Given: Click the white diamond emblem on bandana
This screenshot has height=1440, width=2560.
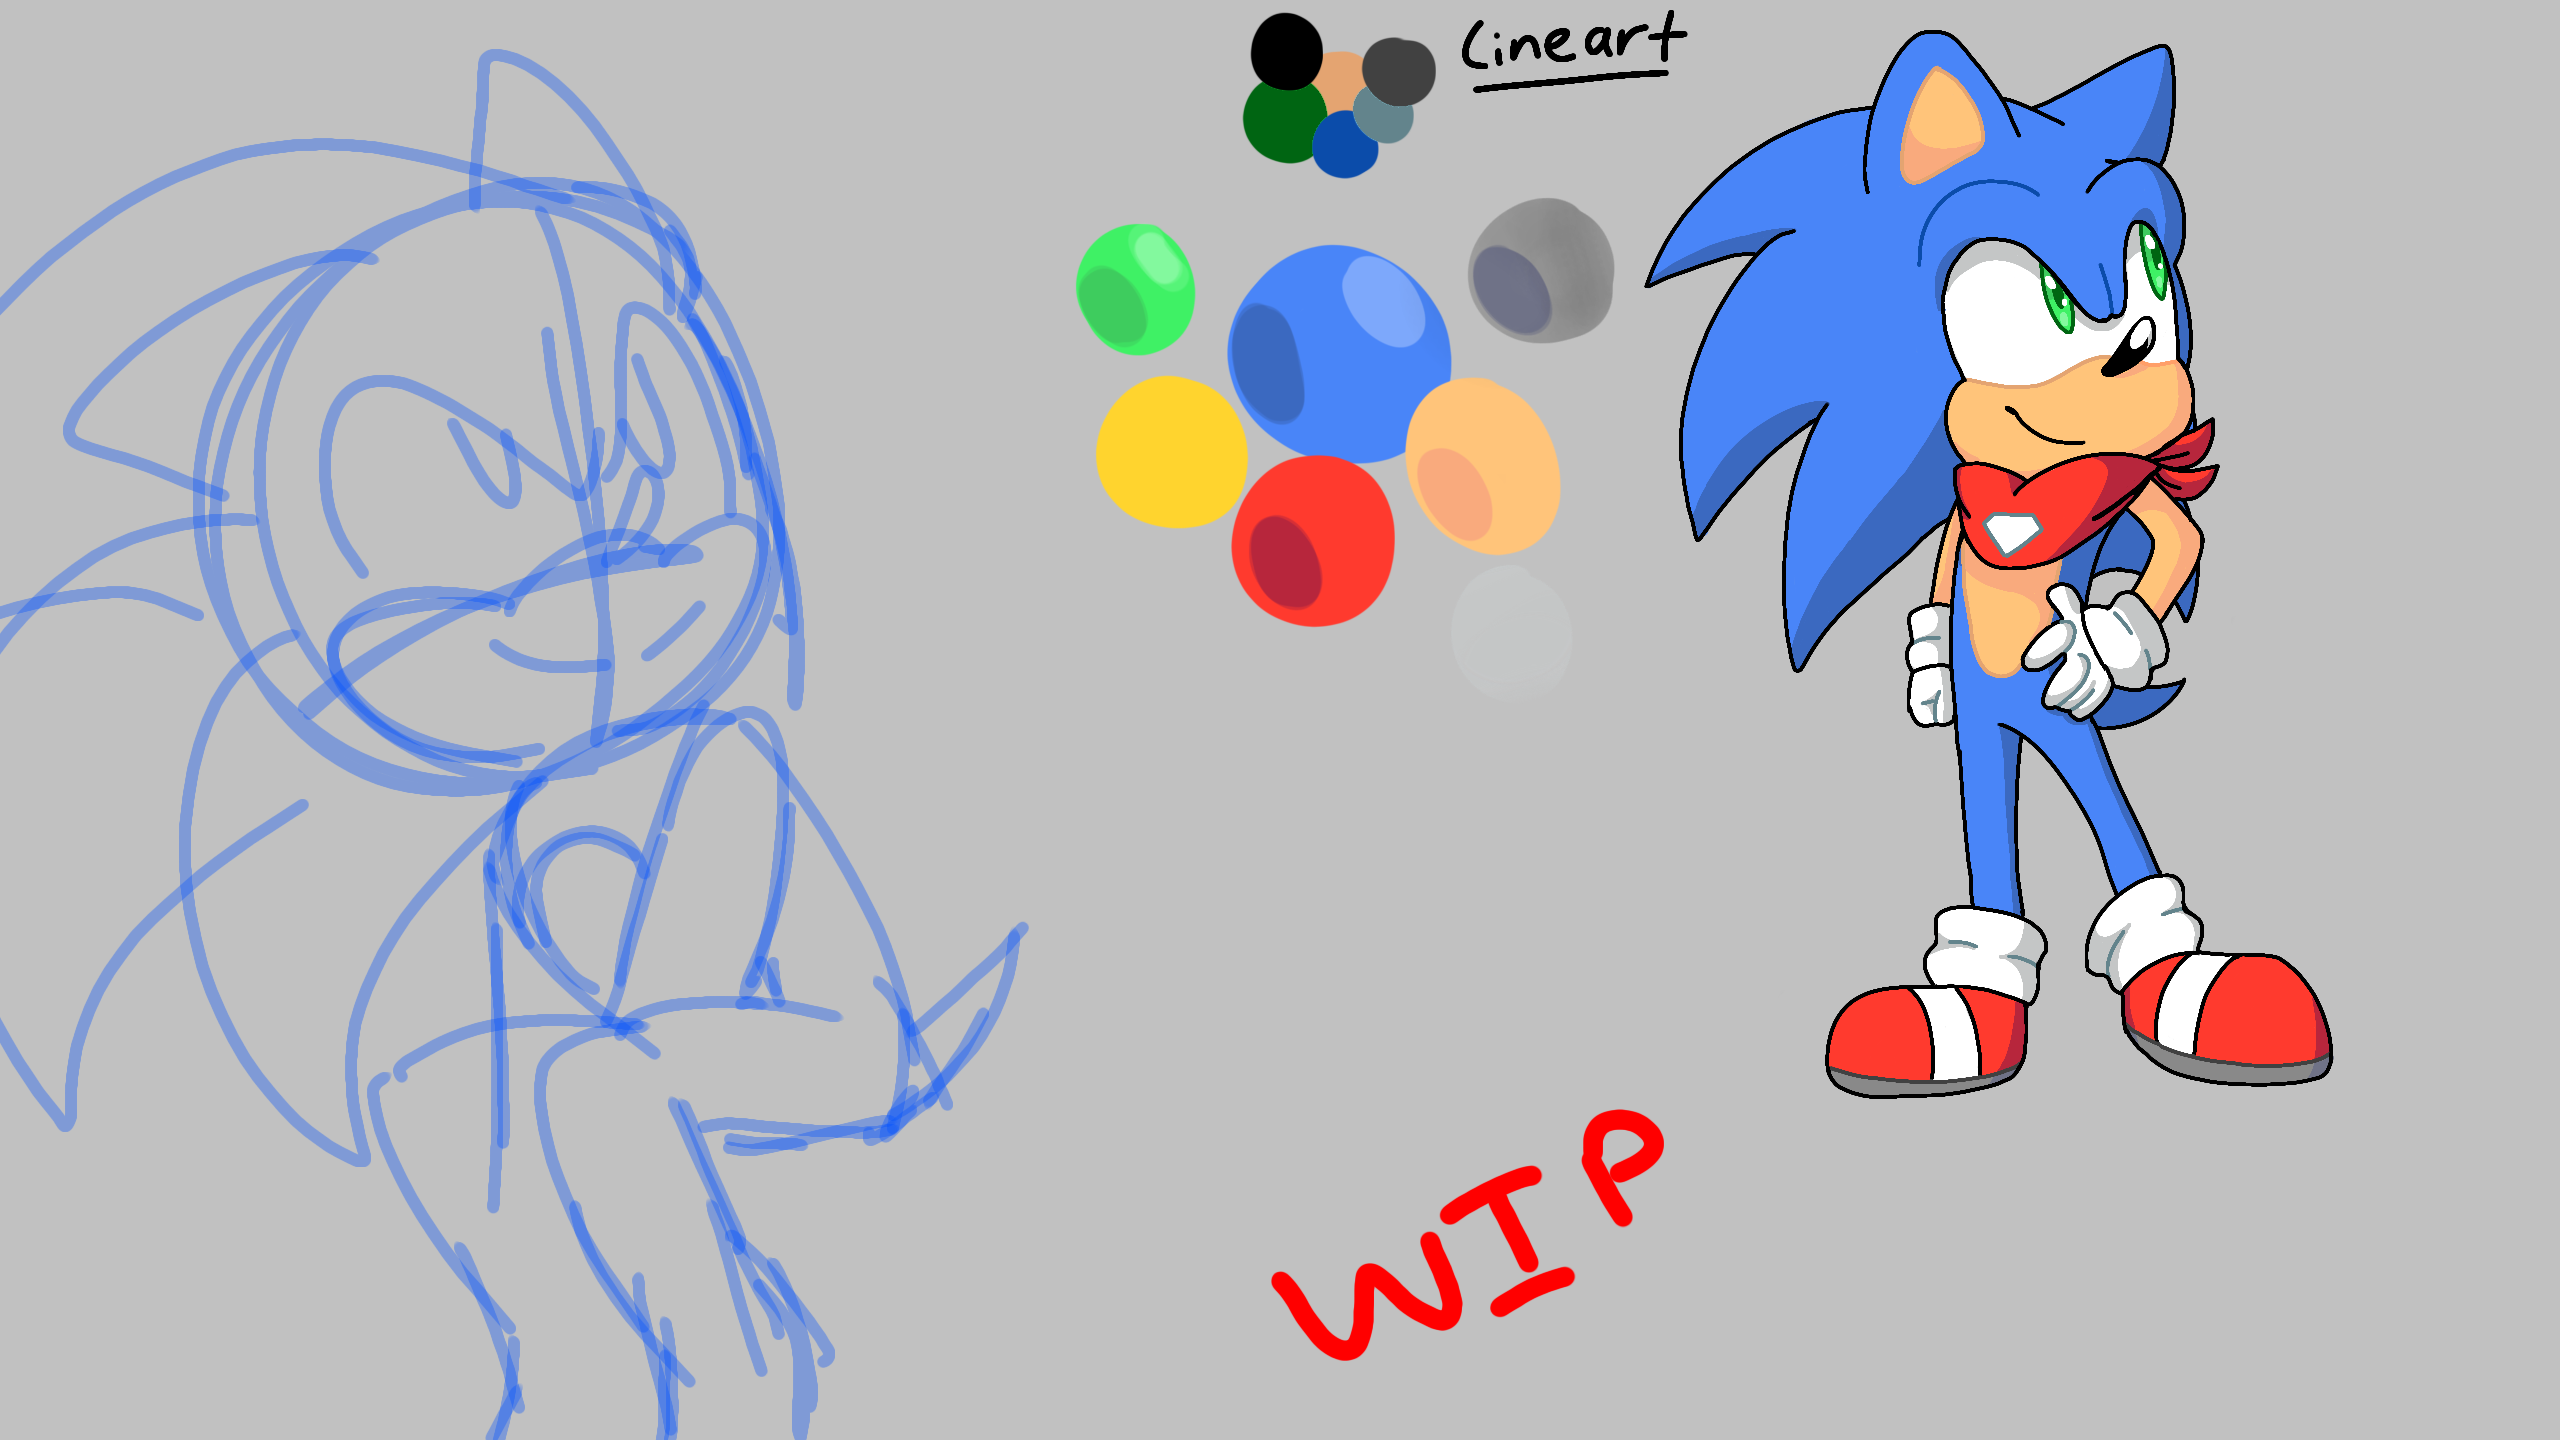Looking at the screenshot, I should [2010, 532].
